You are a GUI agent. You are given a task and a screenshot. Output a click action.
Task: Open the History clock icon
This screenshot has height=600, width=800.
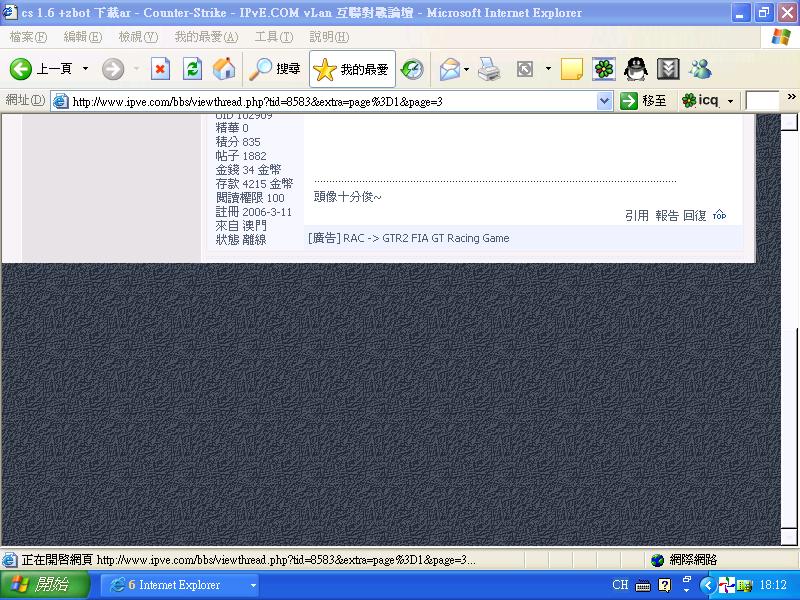pos(412,69)
